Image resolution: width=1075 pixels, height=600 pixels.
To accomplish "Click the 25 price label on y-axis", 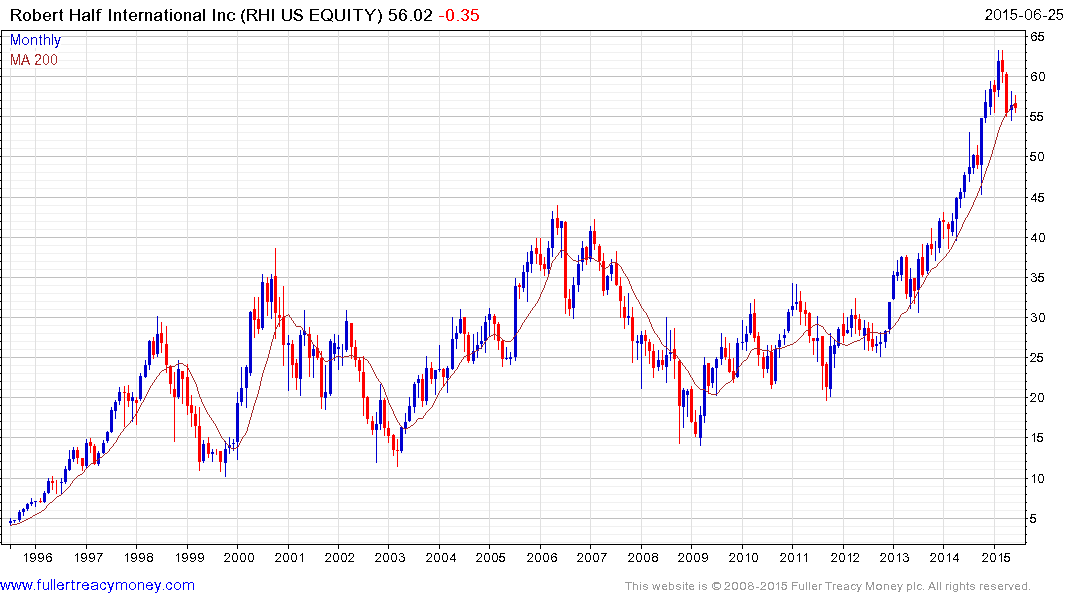I will point(1037,358).
